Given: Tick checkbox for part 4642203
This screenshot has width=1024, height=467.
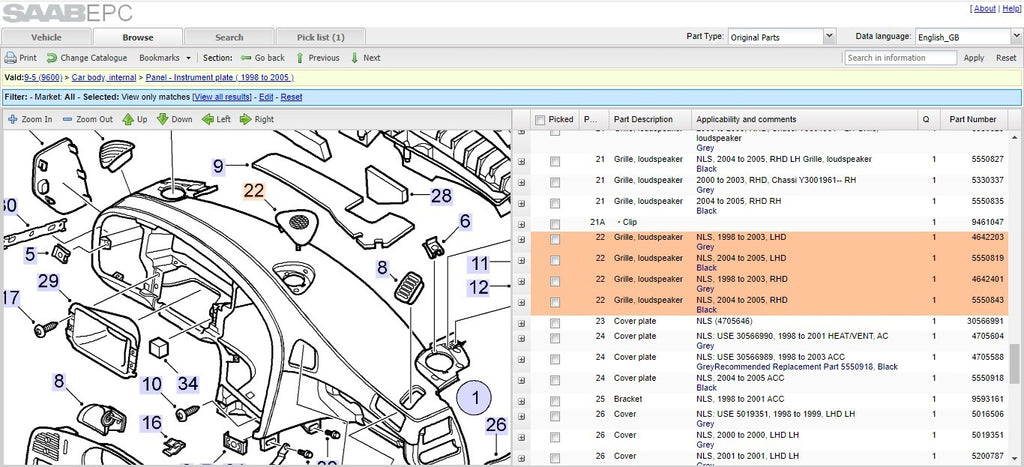Looking at the screenshot, I should pos(554,240).
